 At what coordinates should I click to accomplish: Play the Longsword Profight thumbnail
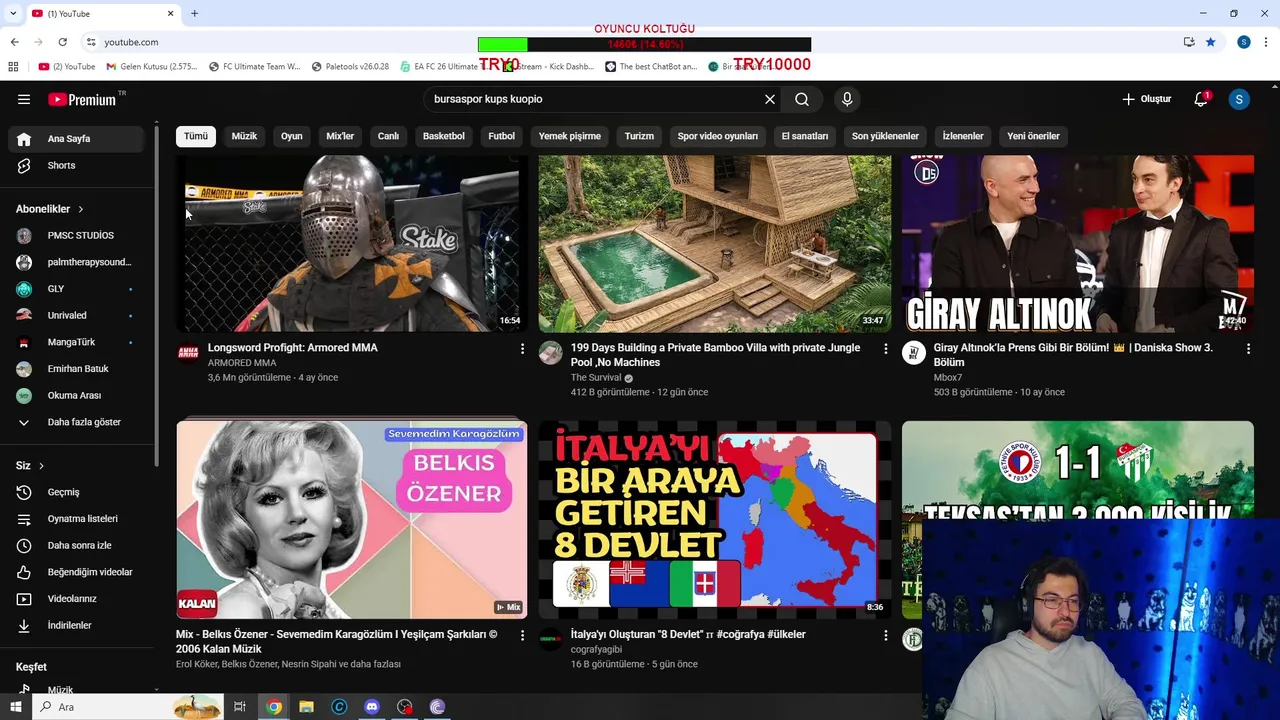coord(352,243)
